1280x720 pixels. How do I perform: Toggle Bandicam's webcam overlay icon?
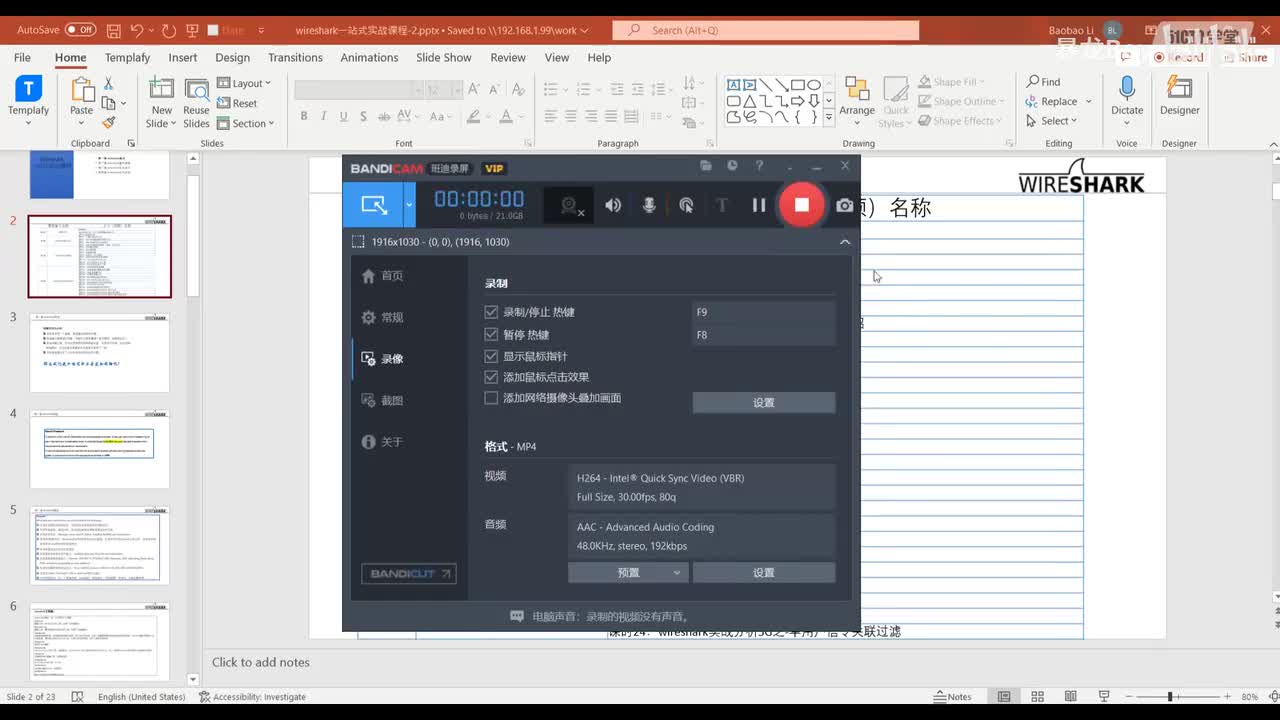[570, 205]
